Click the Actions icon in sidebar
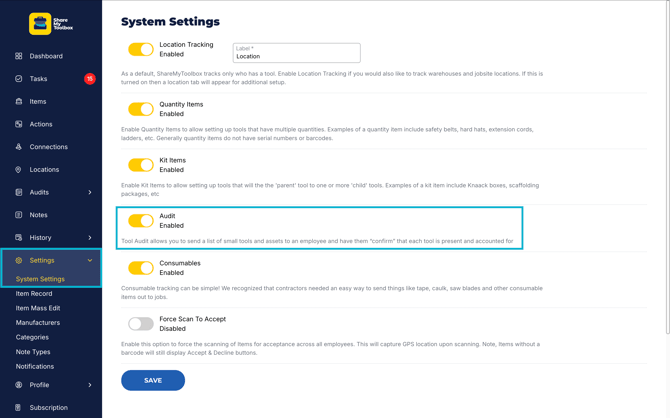Image resolution: width=670 pixels, height=418 pixels. pos(18,124)
